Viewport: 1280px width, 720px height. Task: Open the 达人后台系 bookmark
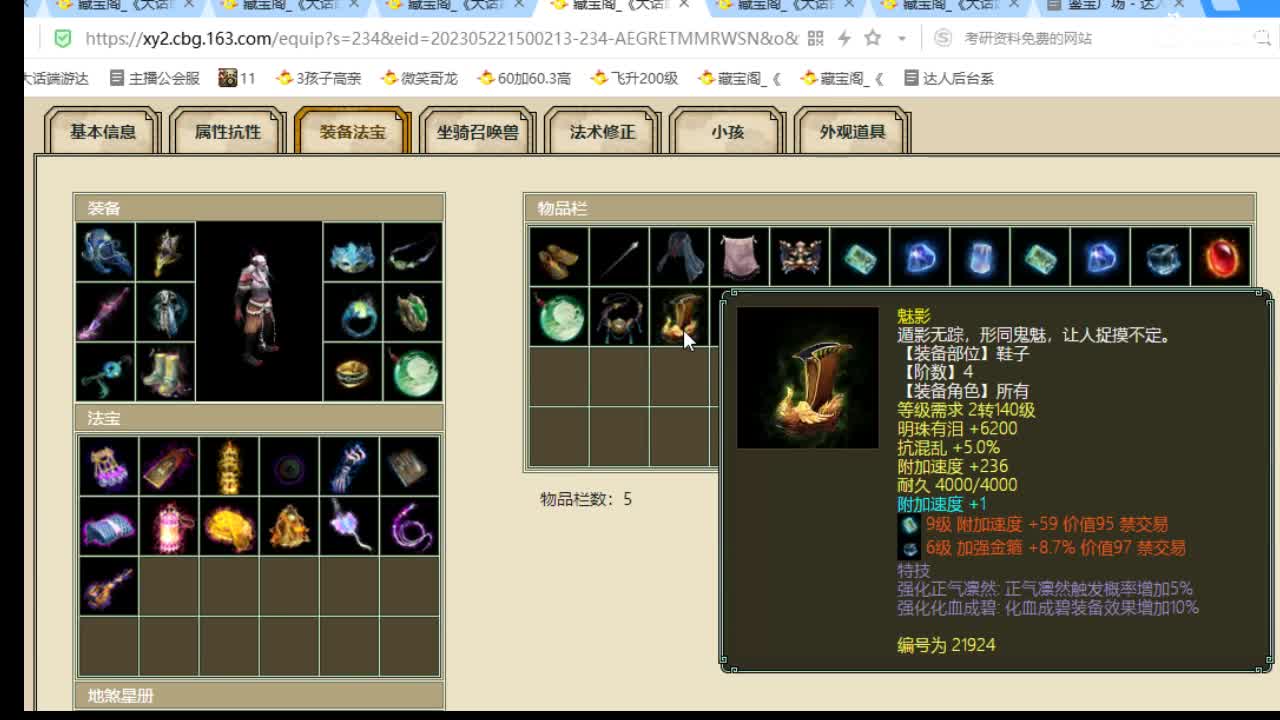point(948,78)
